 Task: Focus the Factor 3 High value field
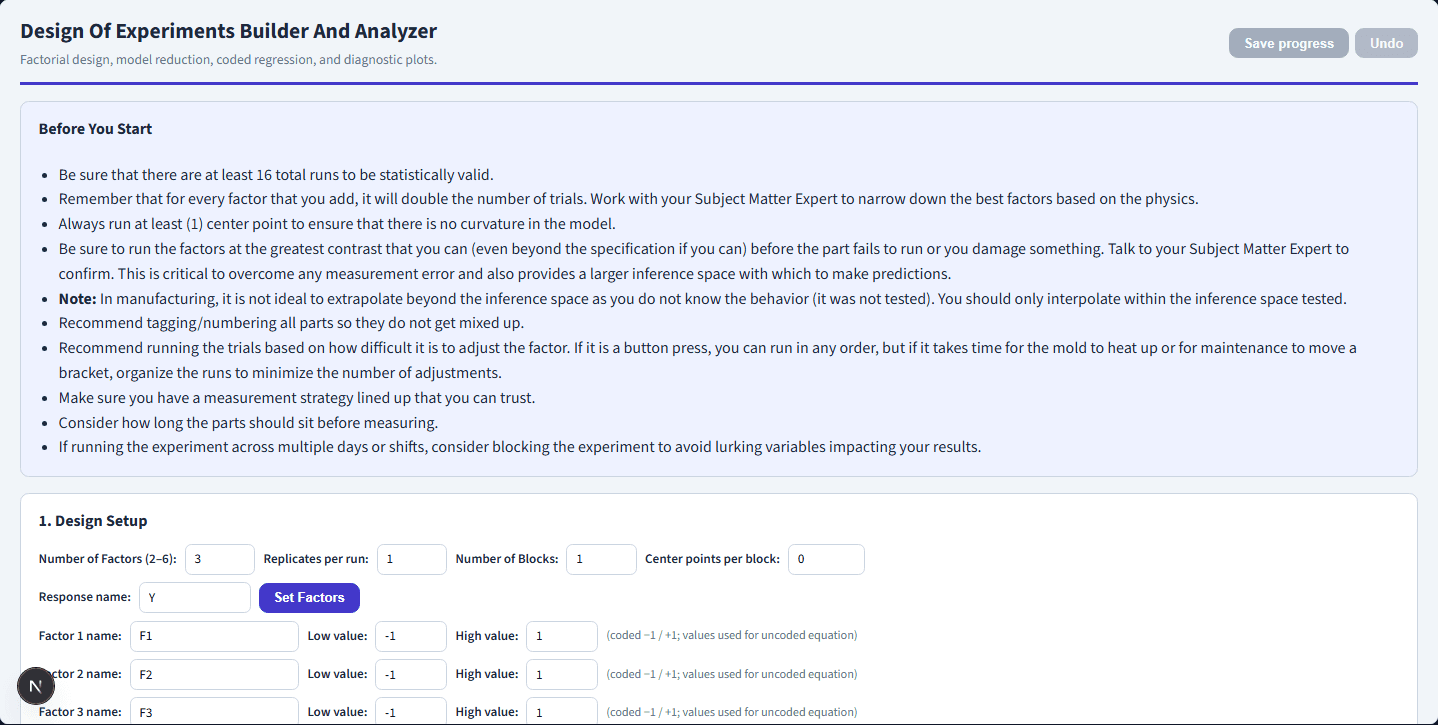(562, 712)
